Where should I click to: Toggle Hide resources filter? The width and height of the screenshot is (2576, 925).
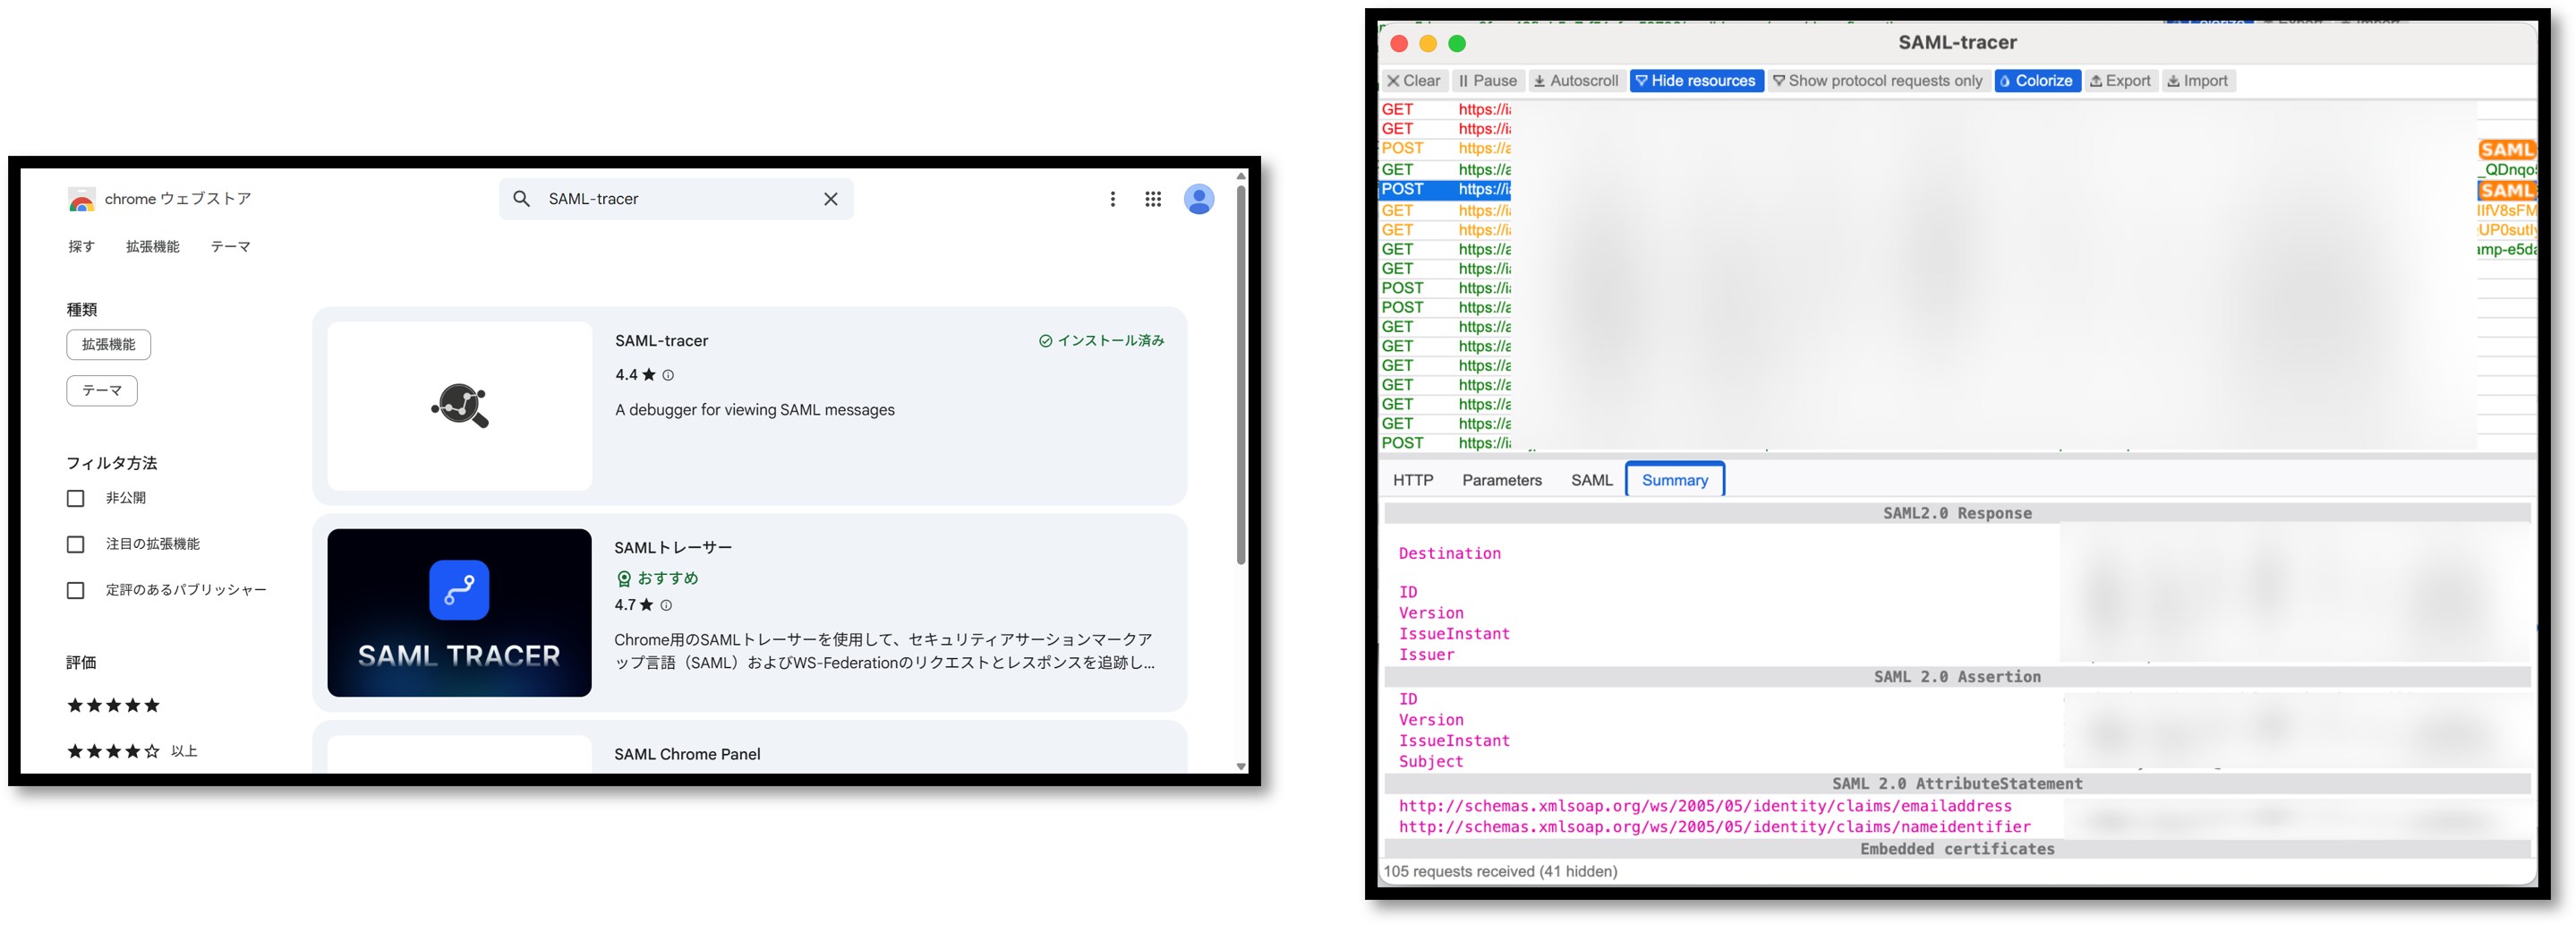coord(1695,81)
